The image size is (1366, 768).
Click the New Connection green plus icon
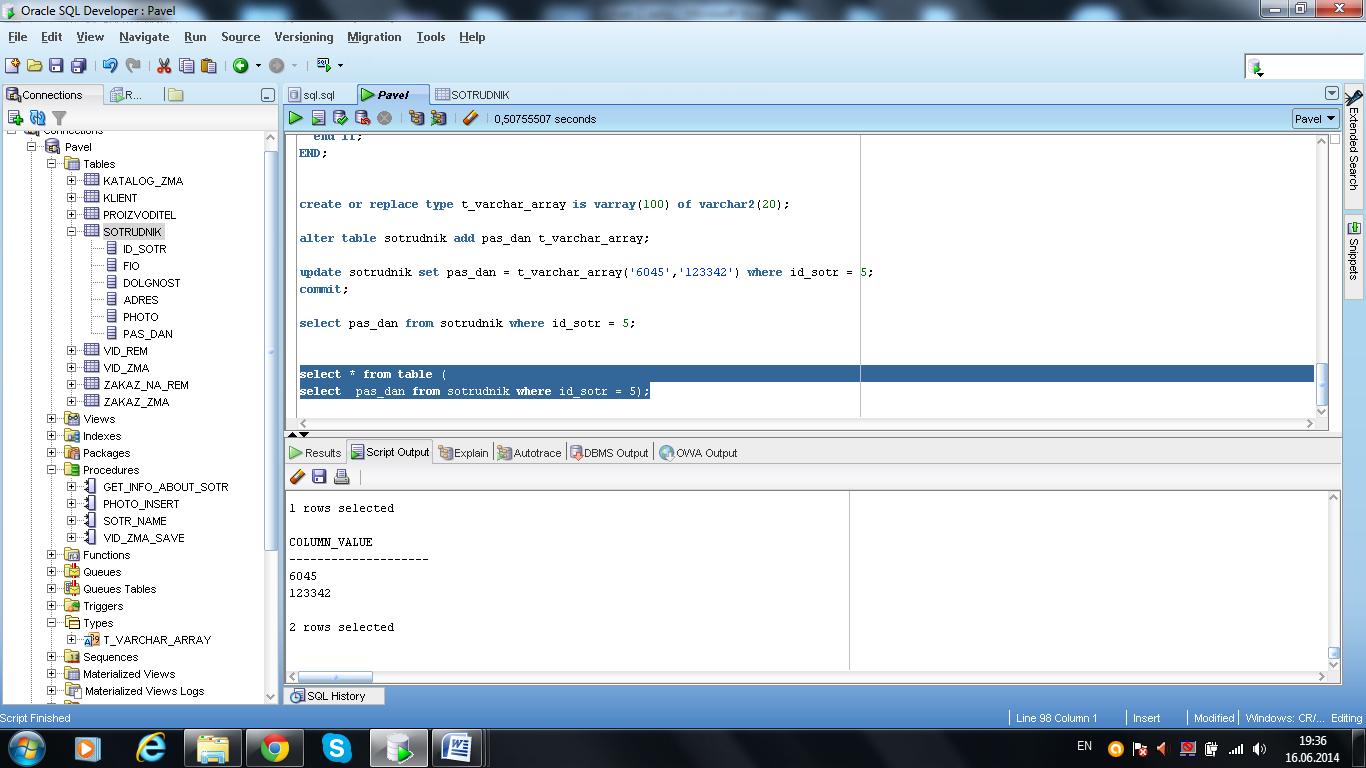15,118
